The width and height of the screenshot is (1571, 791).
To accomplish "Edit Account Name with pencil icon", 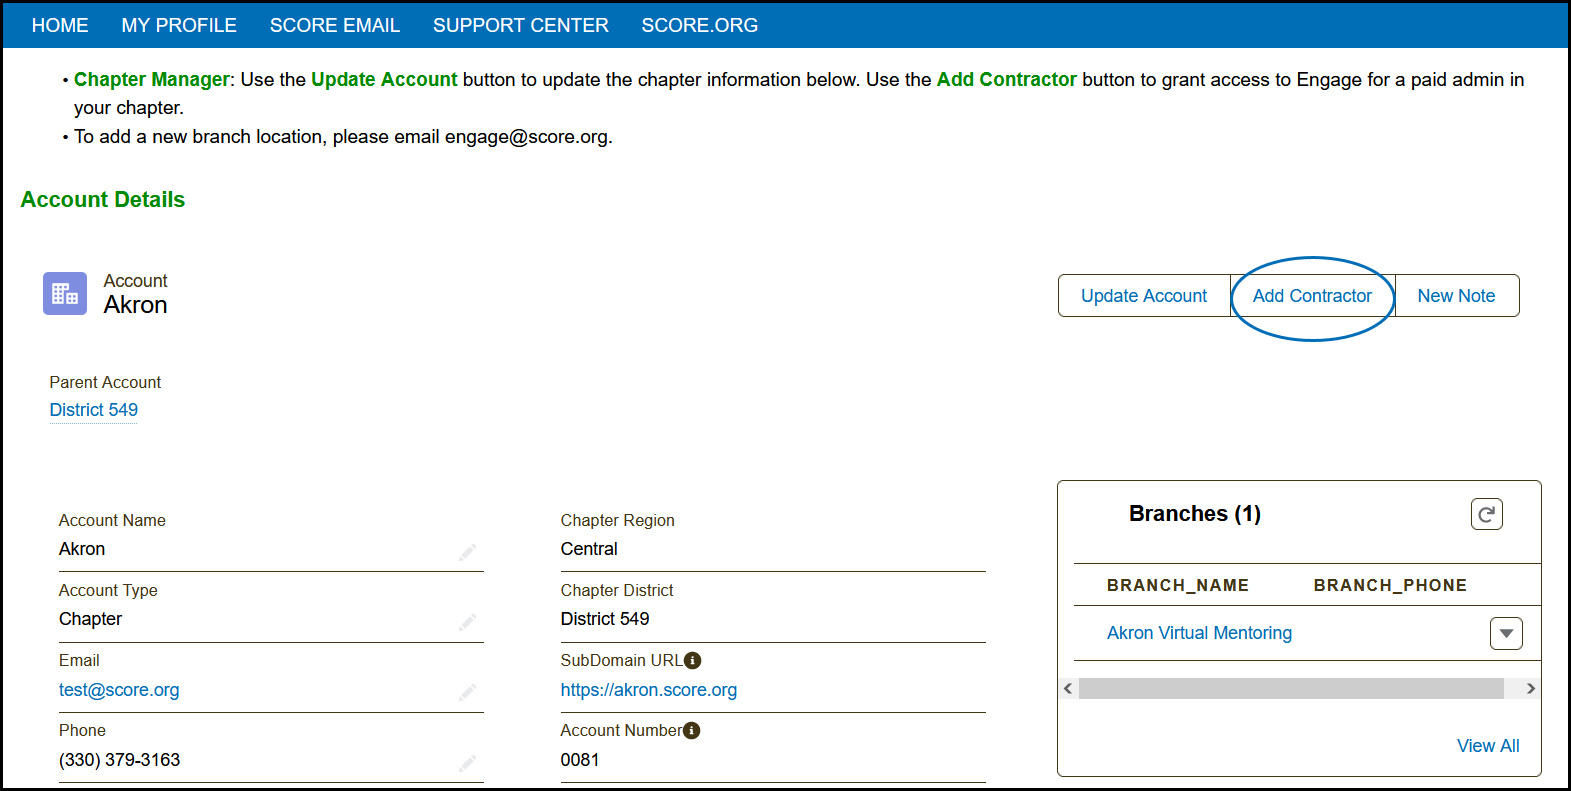I will [467, 552].
